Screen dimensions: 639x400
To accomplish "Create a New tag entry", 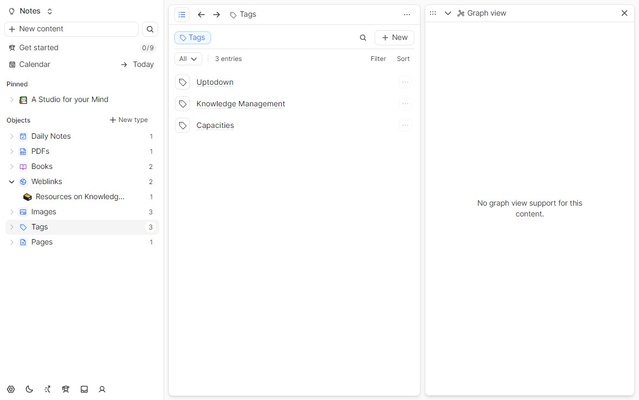I will [x=394, y=37].
